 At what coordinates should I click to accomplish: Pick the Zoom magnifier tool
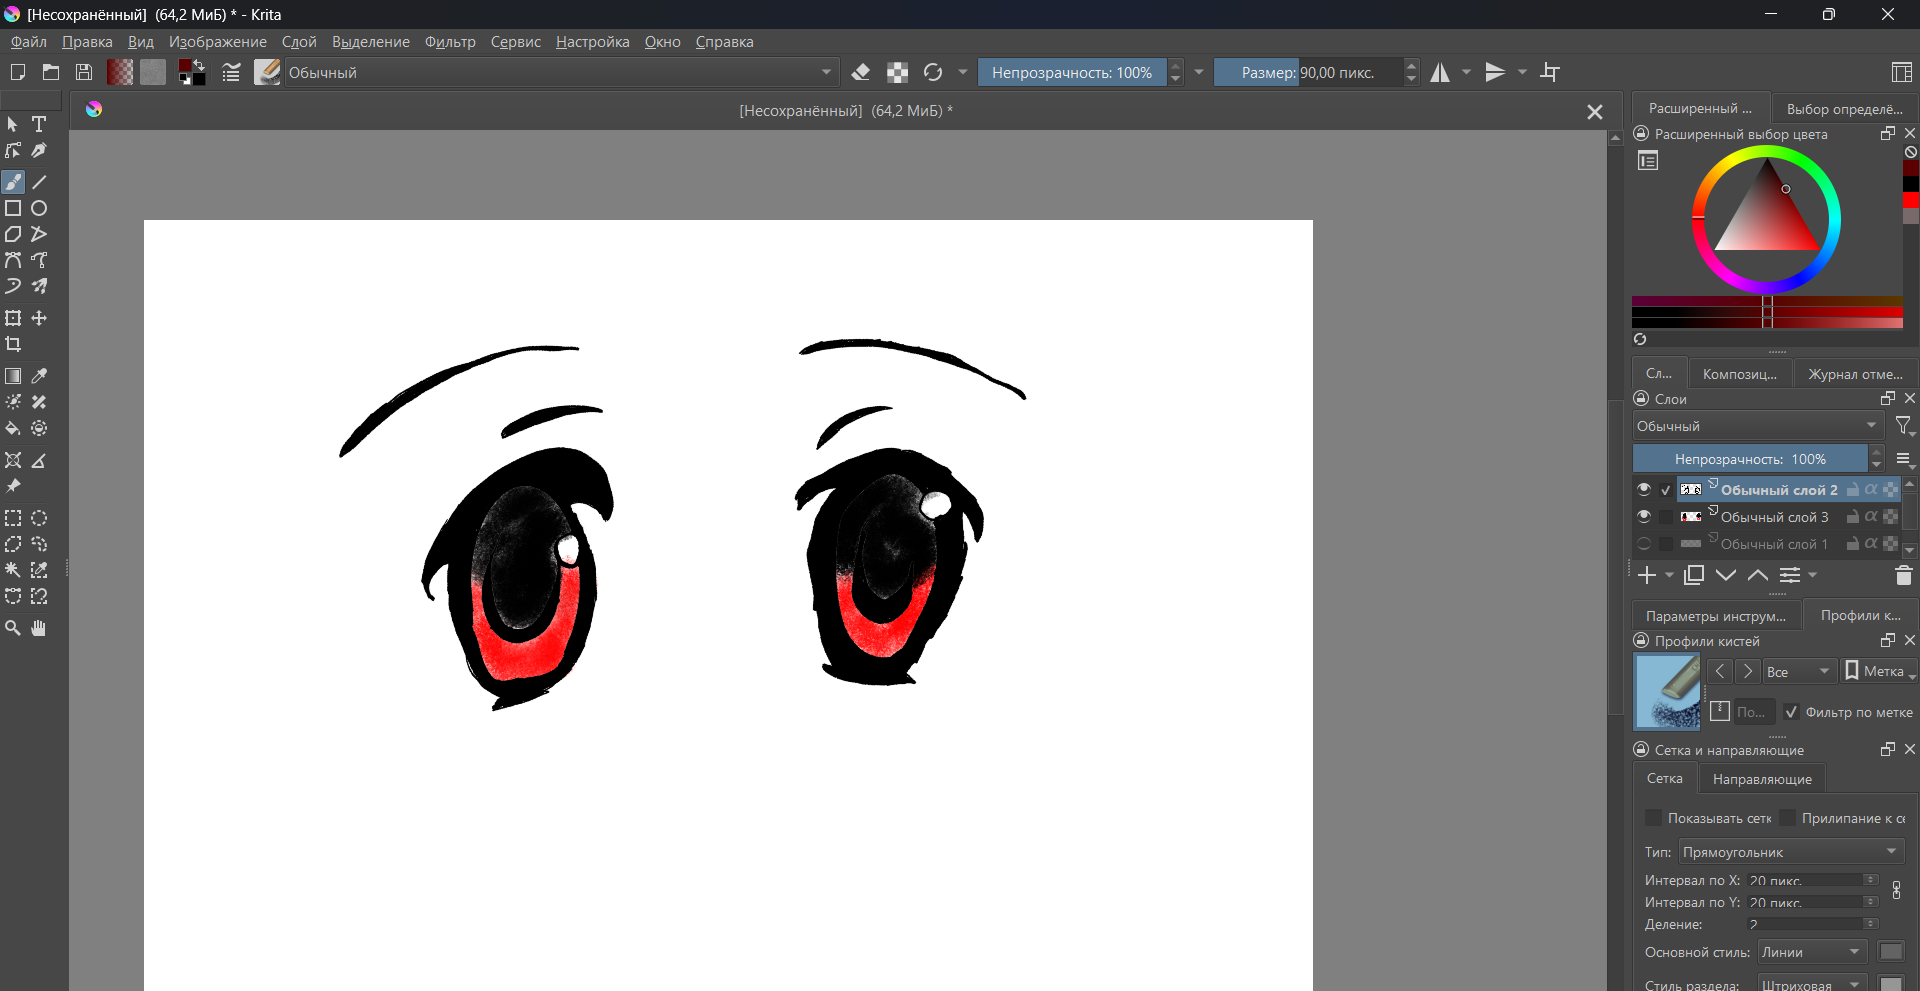pos(13,628)
